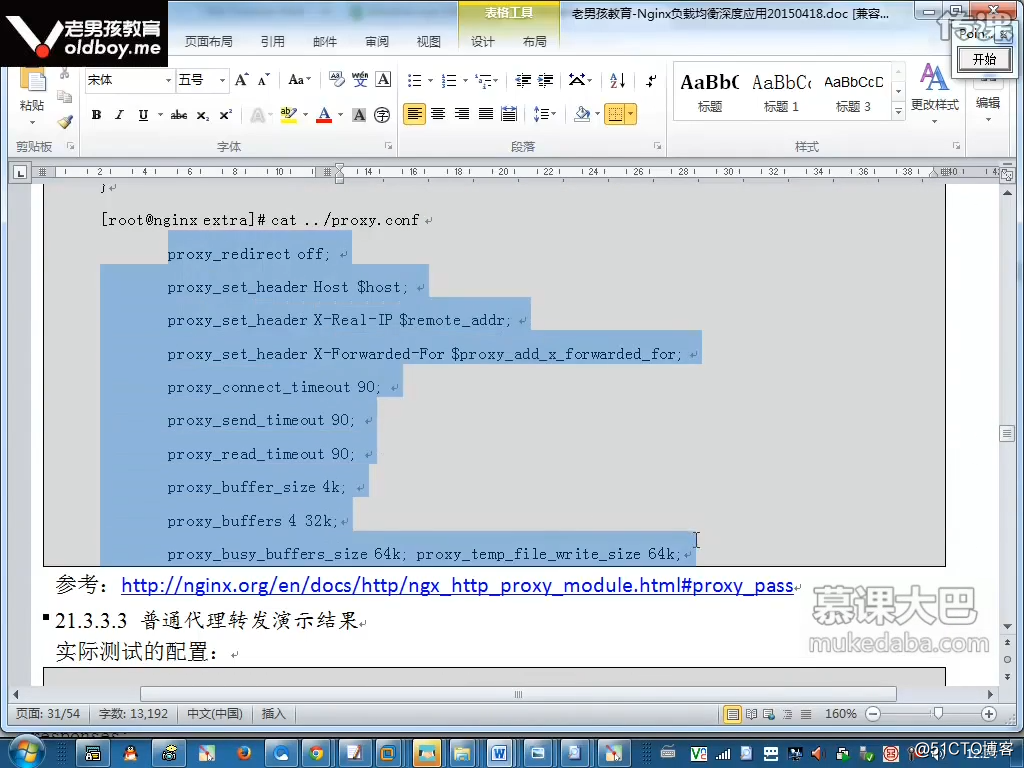Open the 审阅 ribbon tab
This screenshot has height=768, width=1024.
377,41
